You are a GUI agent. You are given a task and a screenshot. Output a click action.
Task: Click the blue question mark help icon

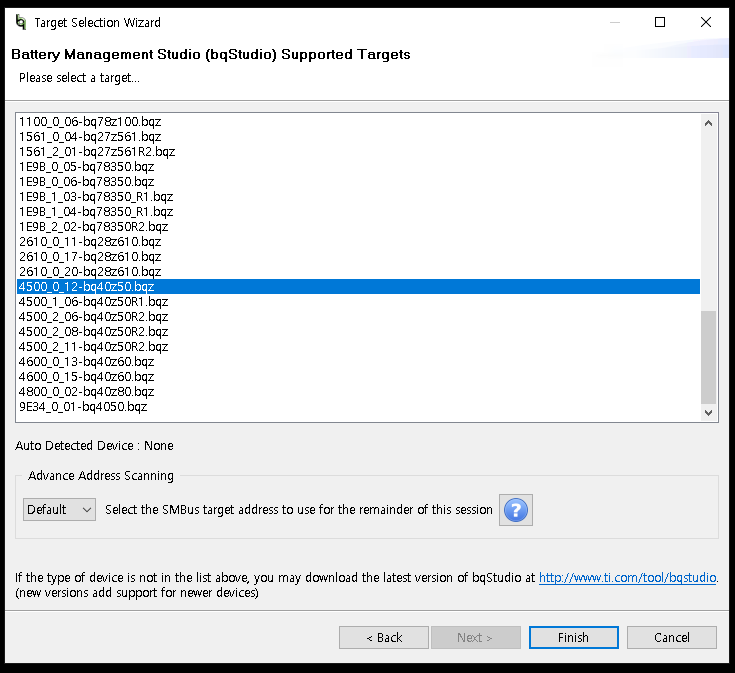(x=516, y=510)
